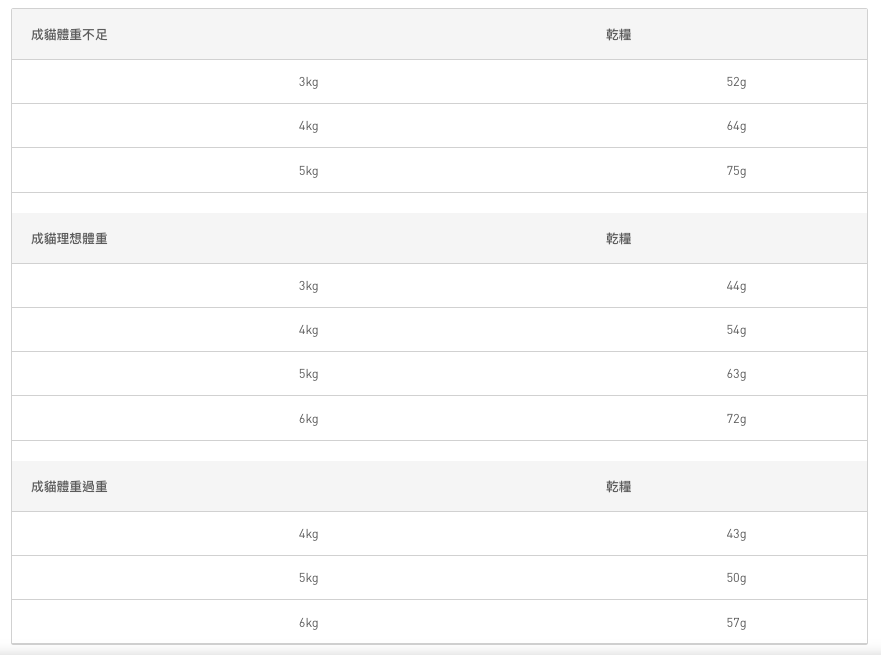
Task: Click the 44g value cell
Action: 736,286
